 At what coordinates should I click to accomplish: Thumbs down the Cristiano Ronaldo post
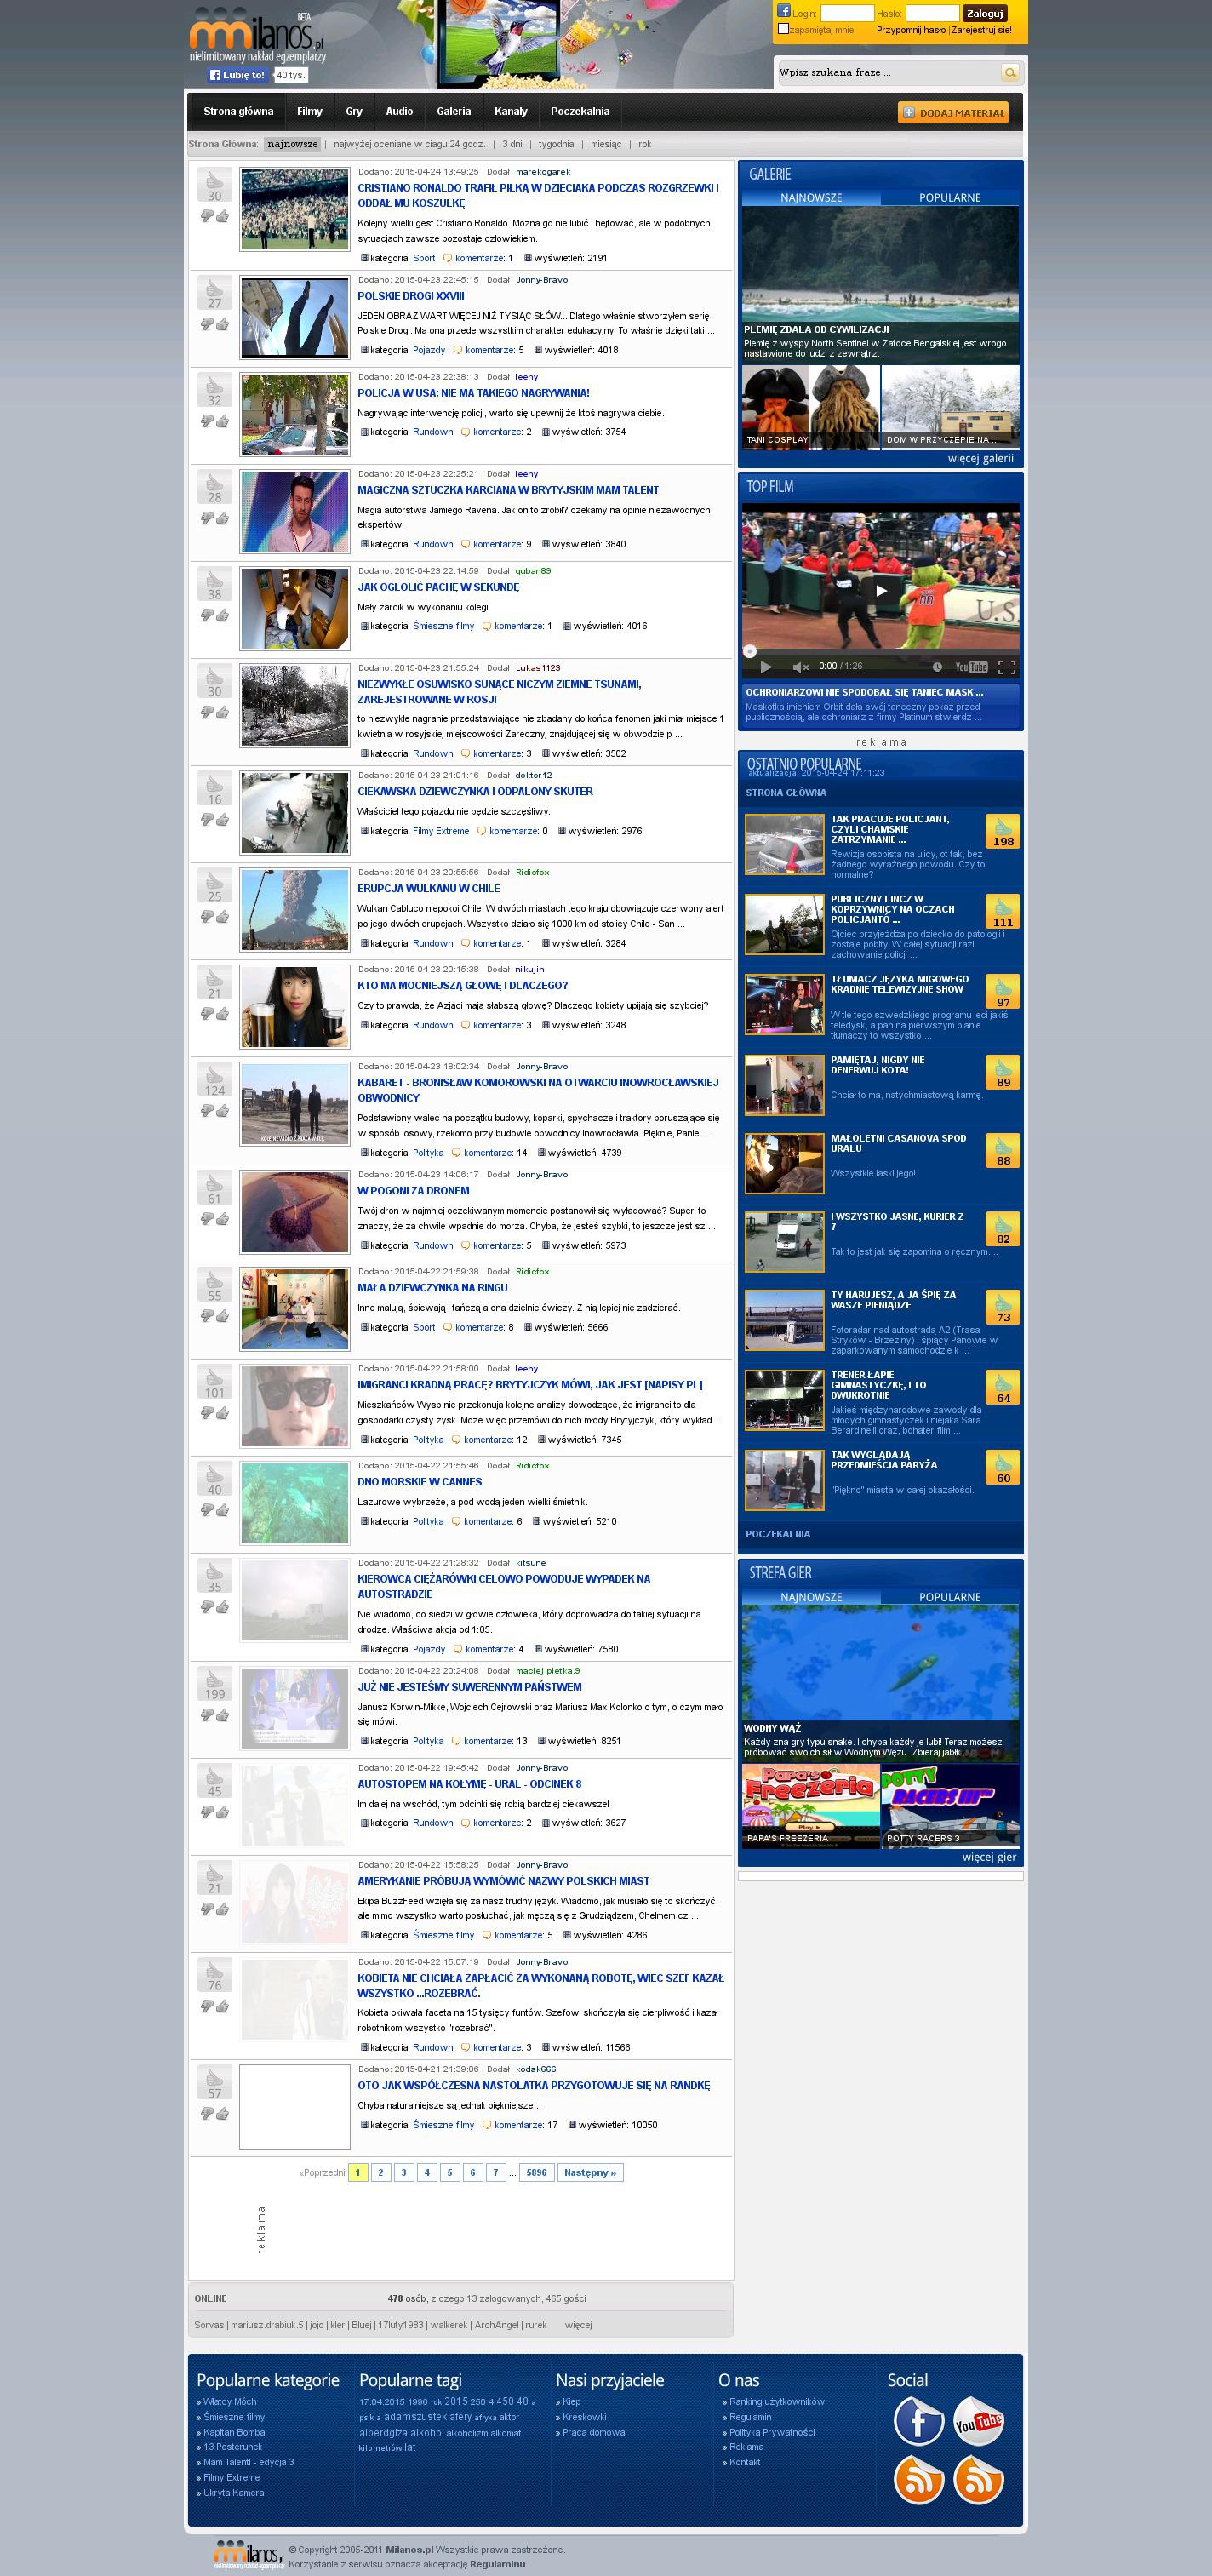[207, 216]
